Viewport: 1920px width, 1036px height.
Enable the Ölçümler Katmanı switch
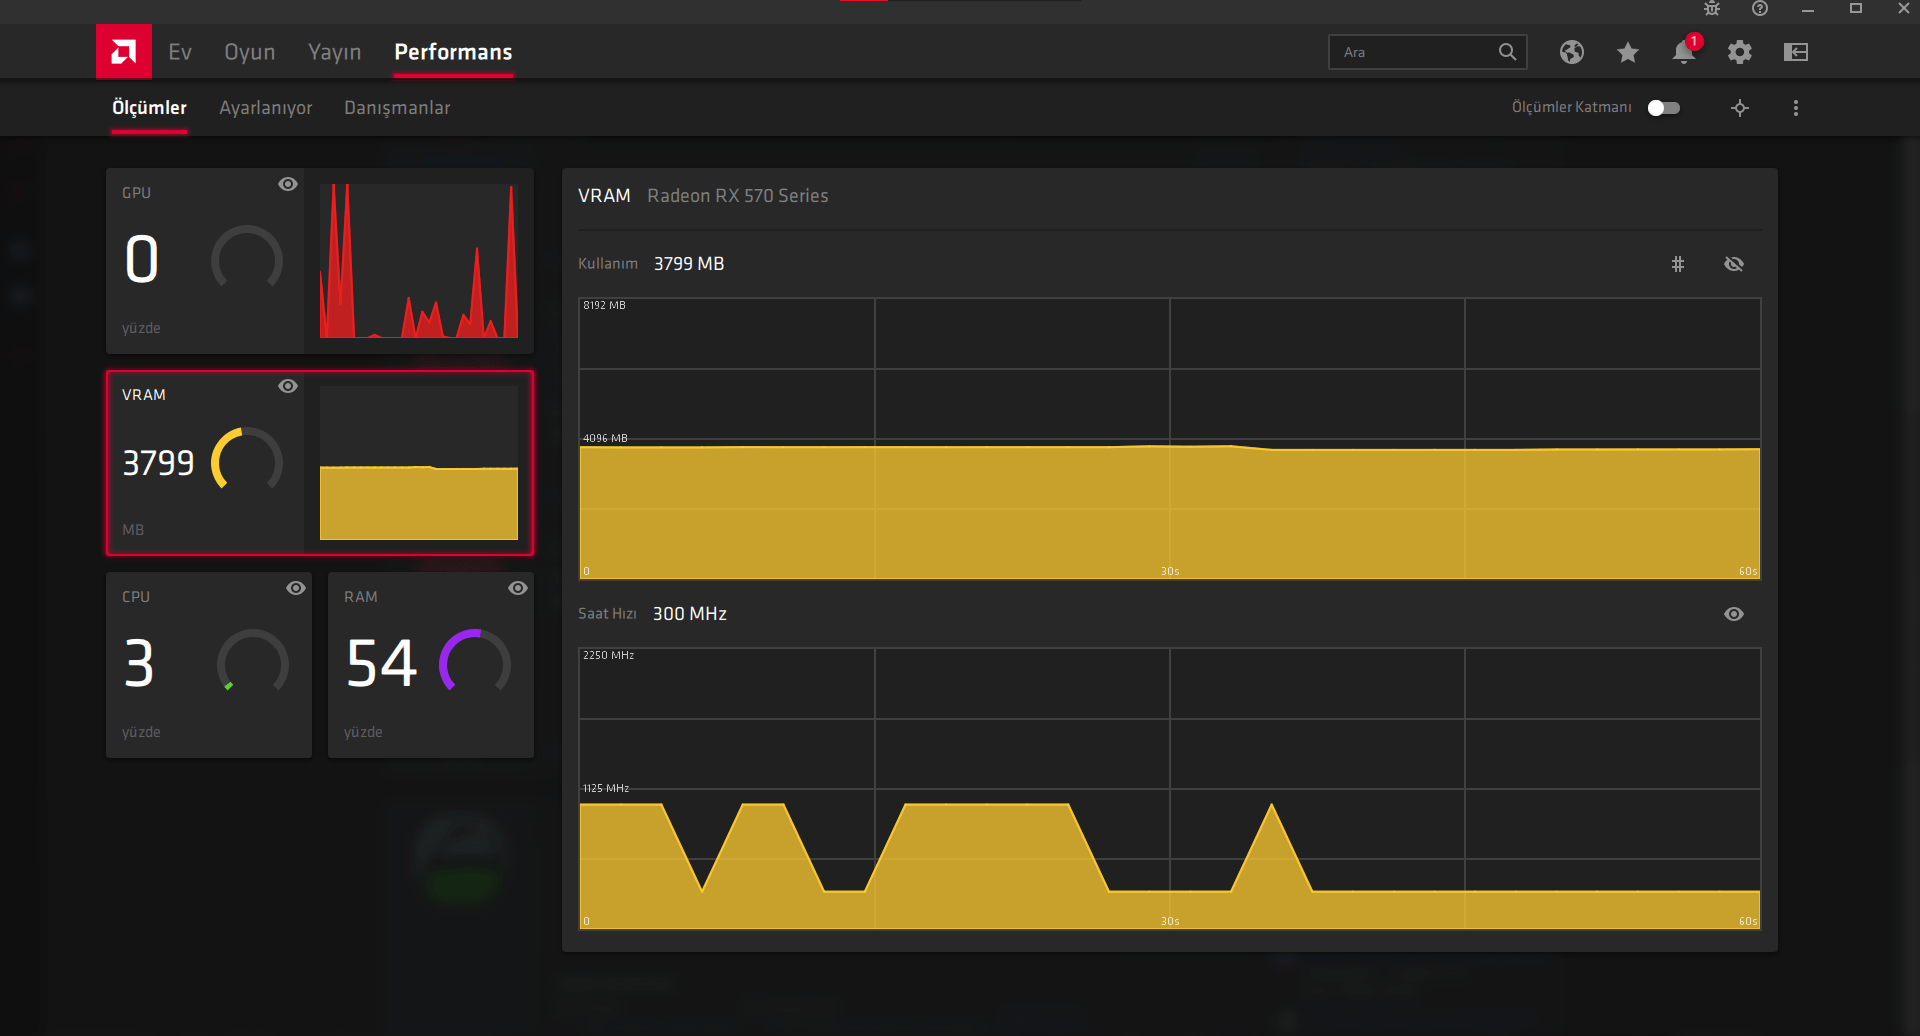point(1664,108)
